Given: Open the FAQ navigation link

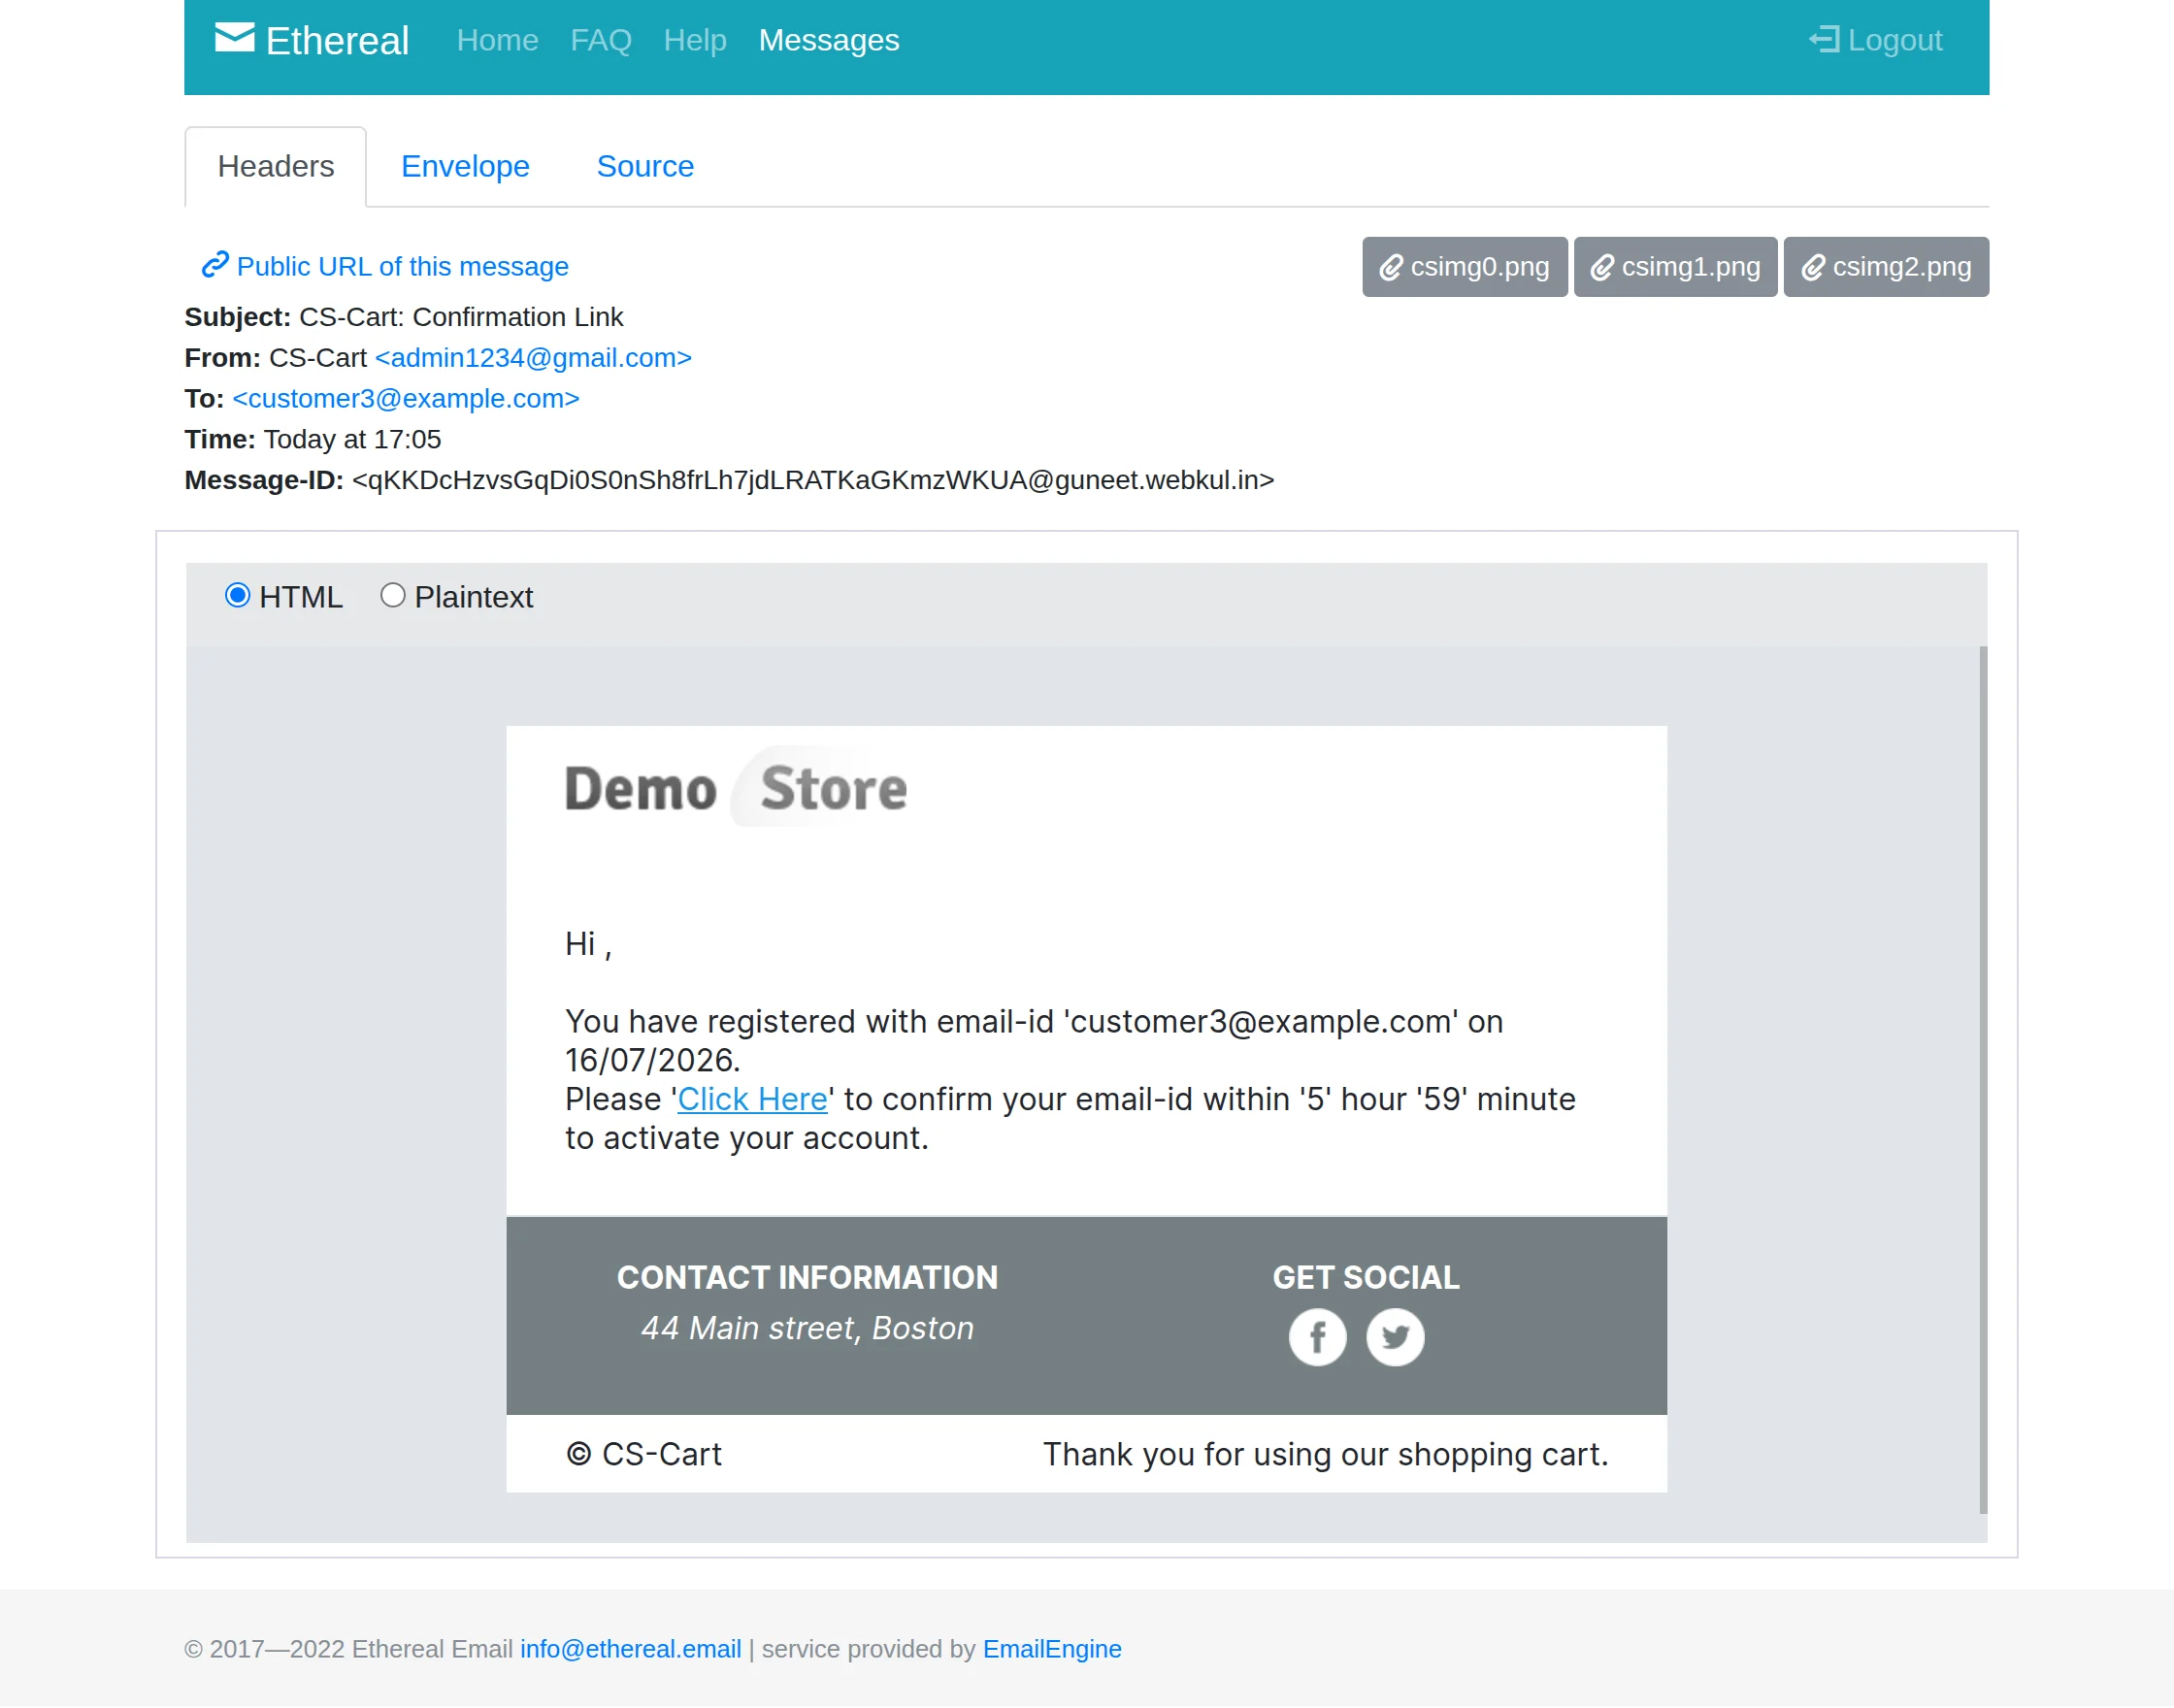Looking at the screenshot, I should (600, 40).
